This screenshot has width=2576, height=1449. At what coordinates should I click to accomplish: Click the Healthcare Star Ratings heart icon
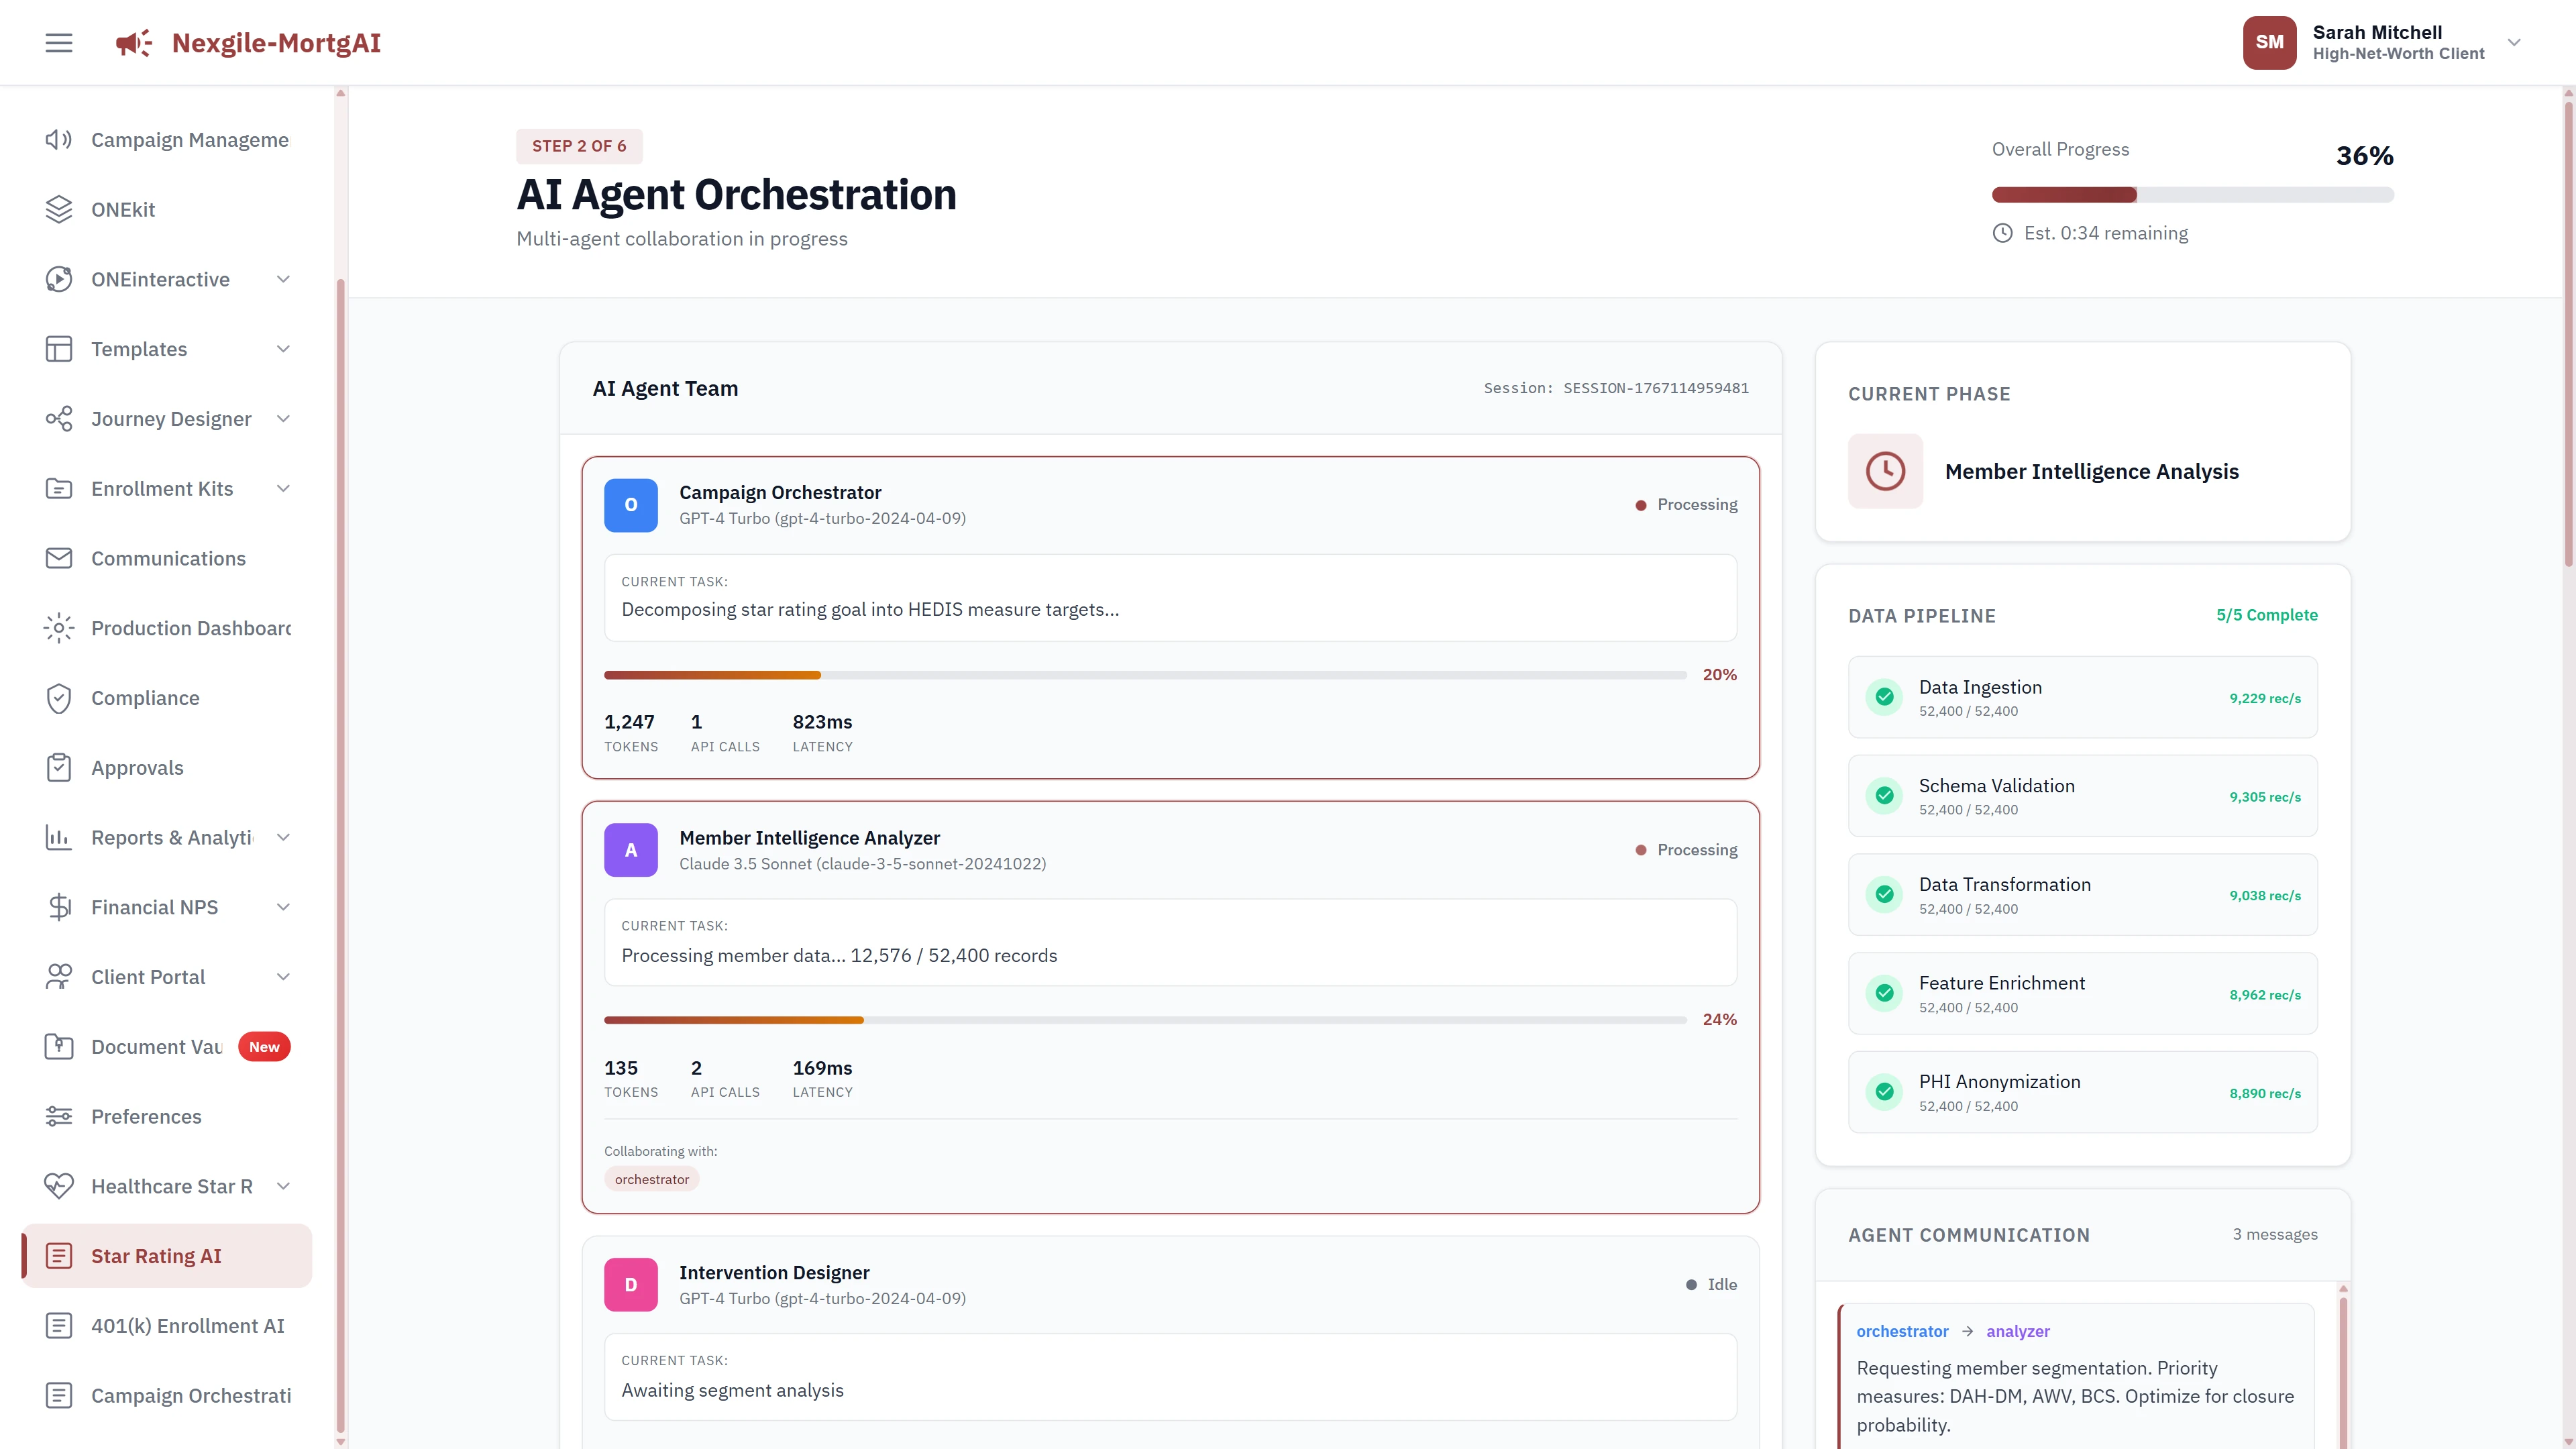click(x=58, y=1186)
